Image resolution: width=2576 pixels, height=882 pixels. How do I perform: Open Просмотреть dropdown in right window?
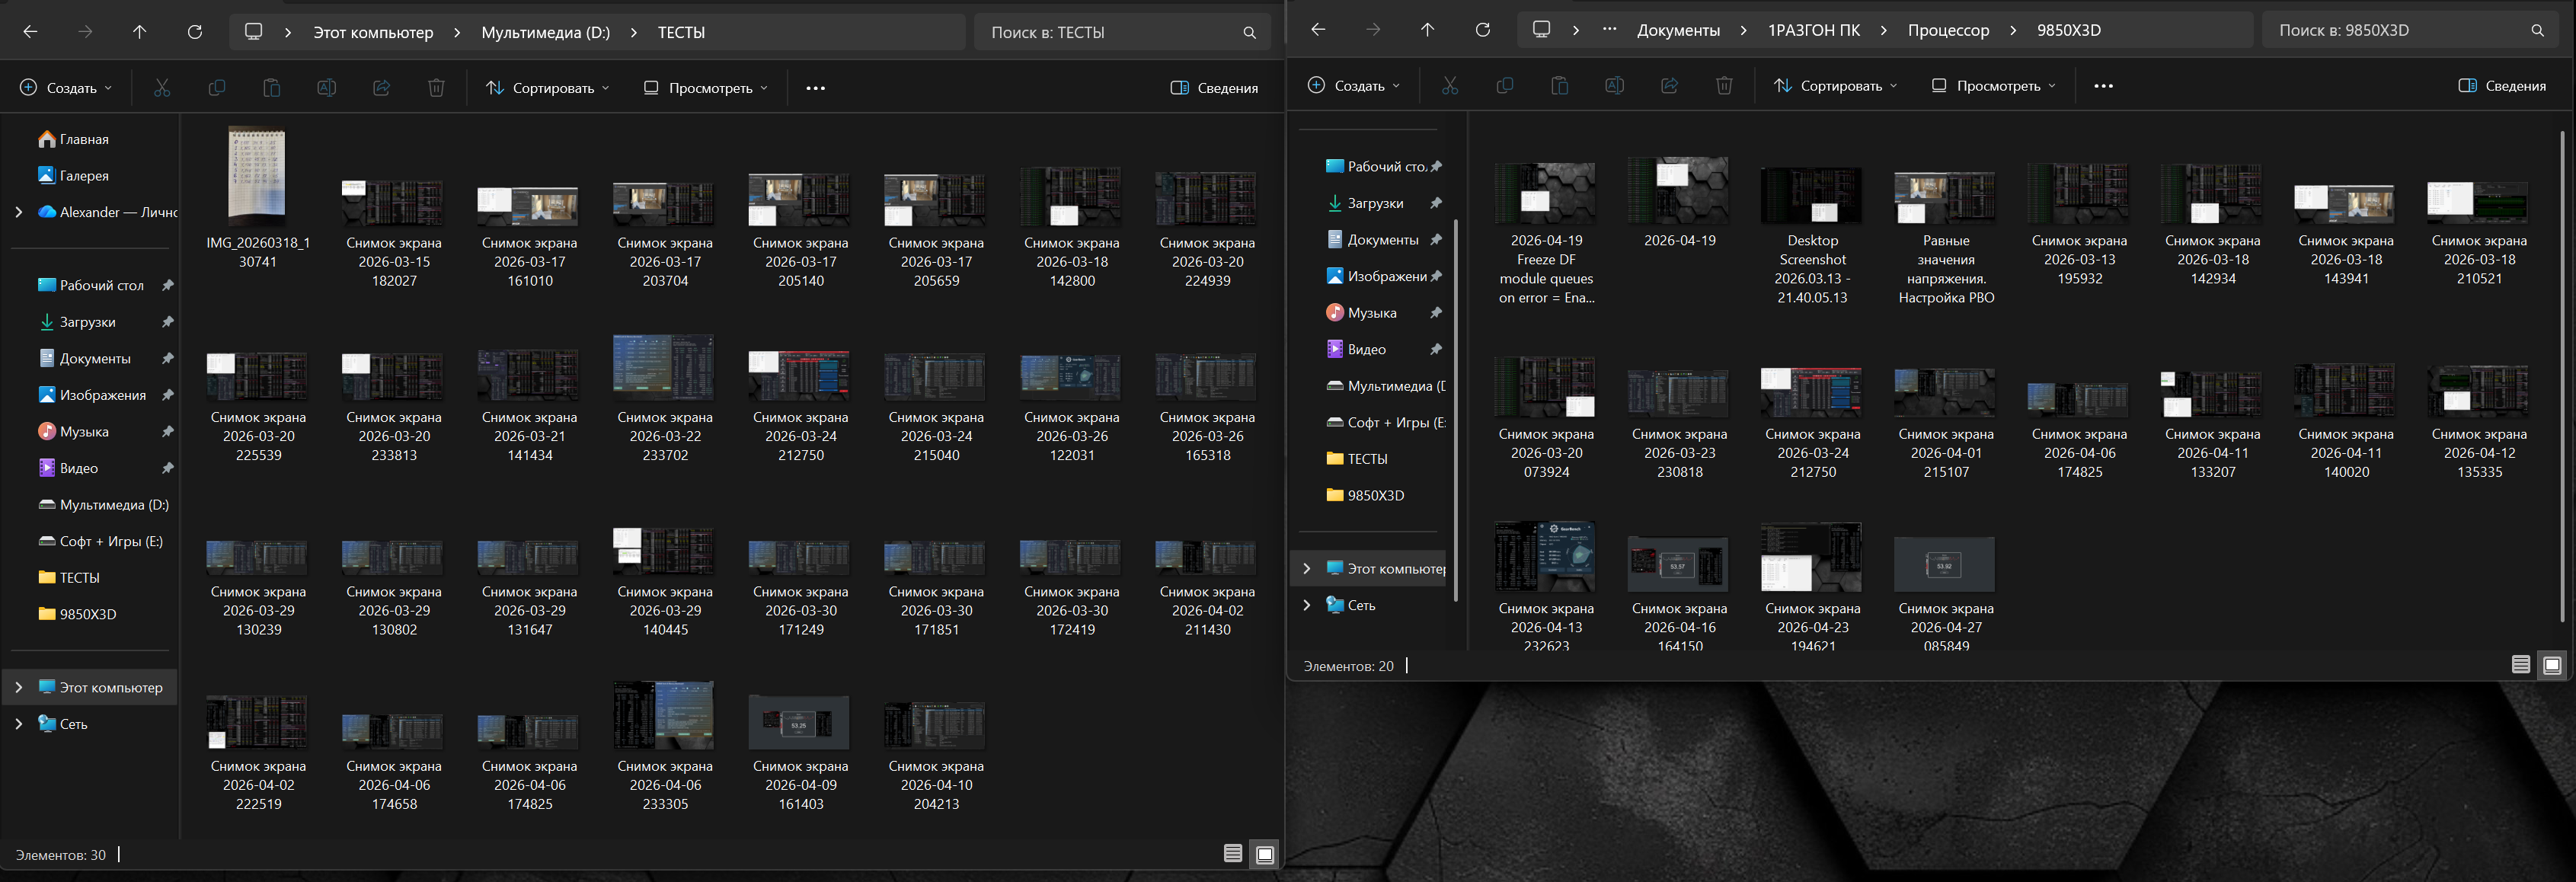(x=1994, y=86)
